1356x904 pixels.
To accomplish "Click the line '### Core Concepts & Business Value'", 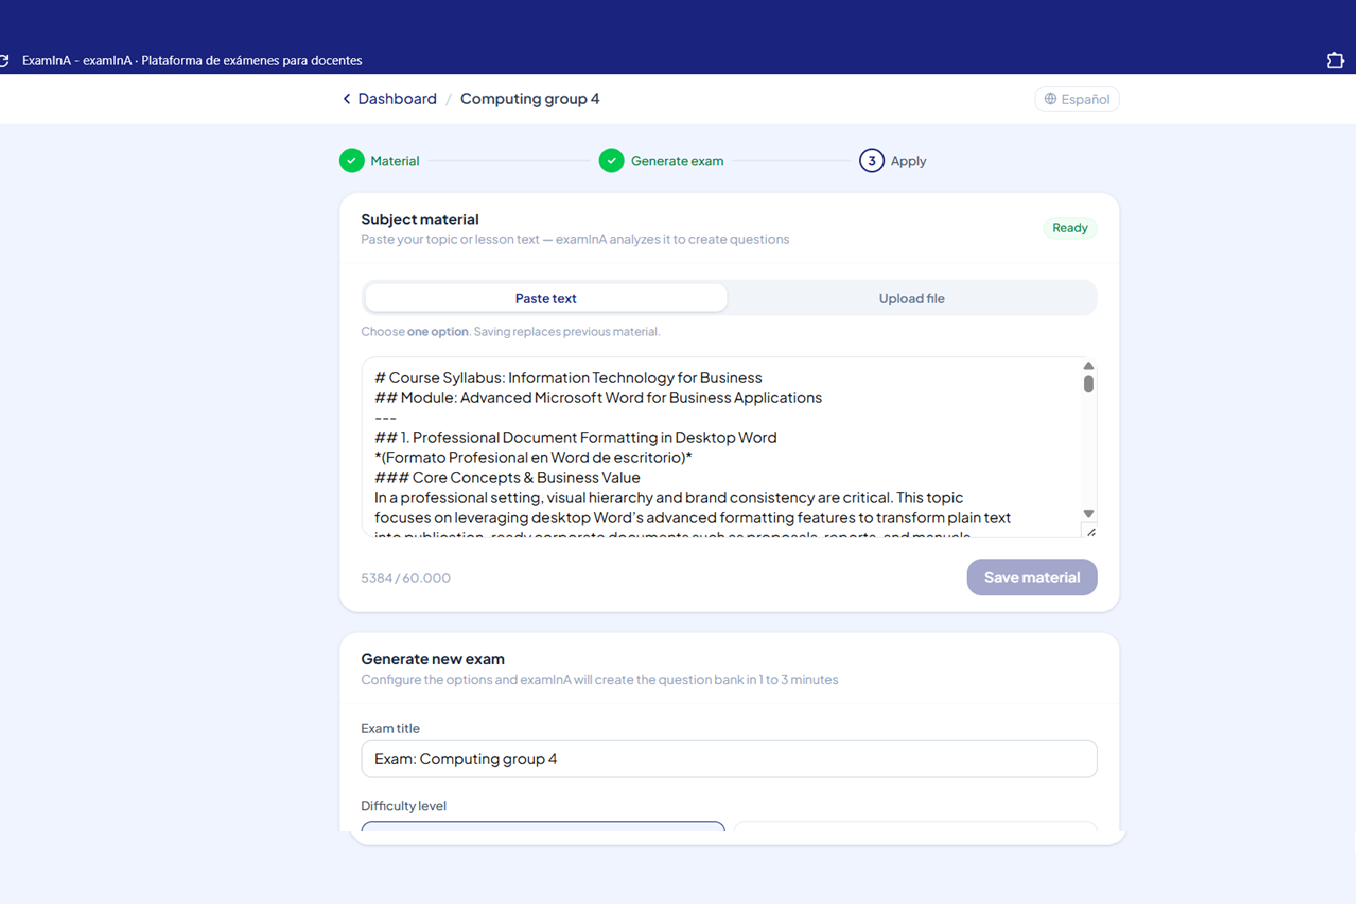I will [507, 478].
